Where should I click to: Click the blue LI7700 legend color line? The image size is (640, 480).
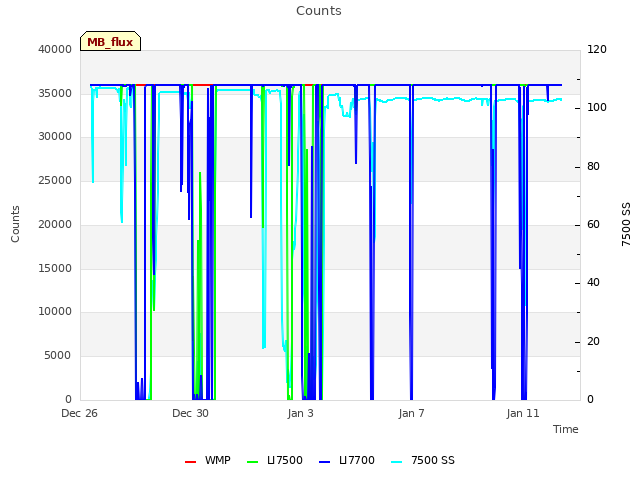click(324, 462)
